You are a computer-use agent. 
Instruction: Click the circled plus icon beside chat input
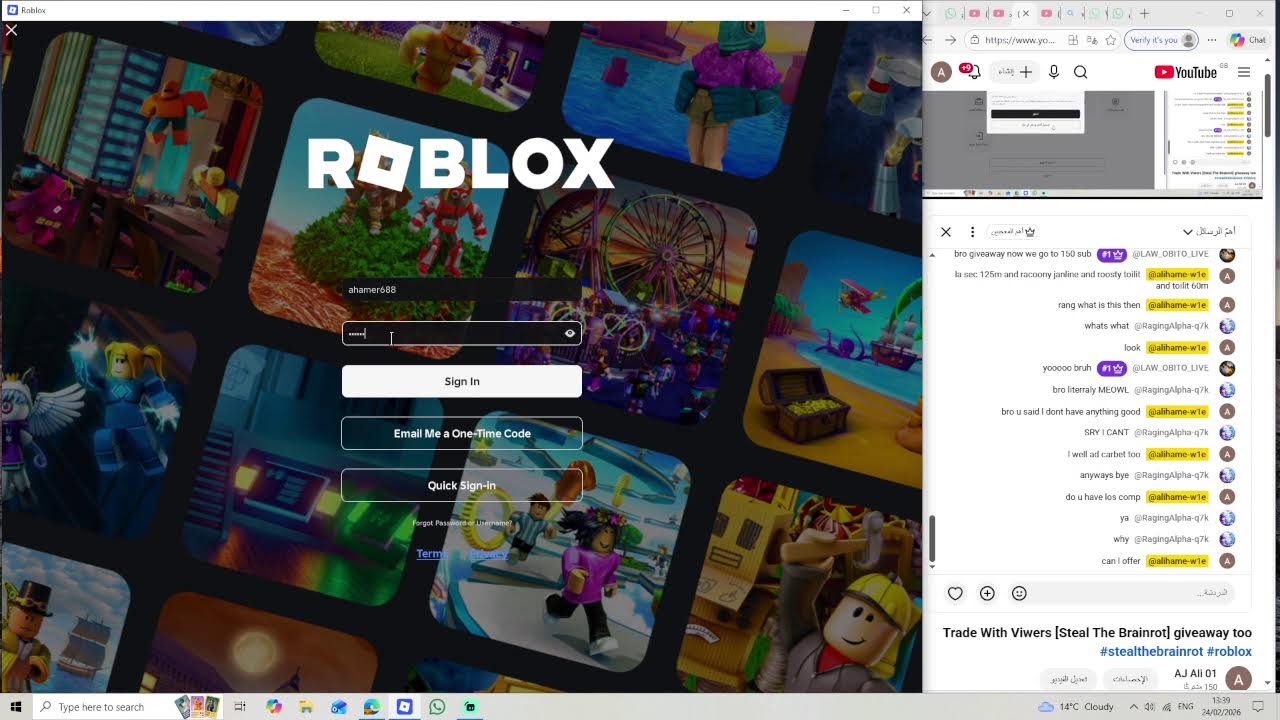pos(987,593)
